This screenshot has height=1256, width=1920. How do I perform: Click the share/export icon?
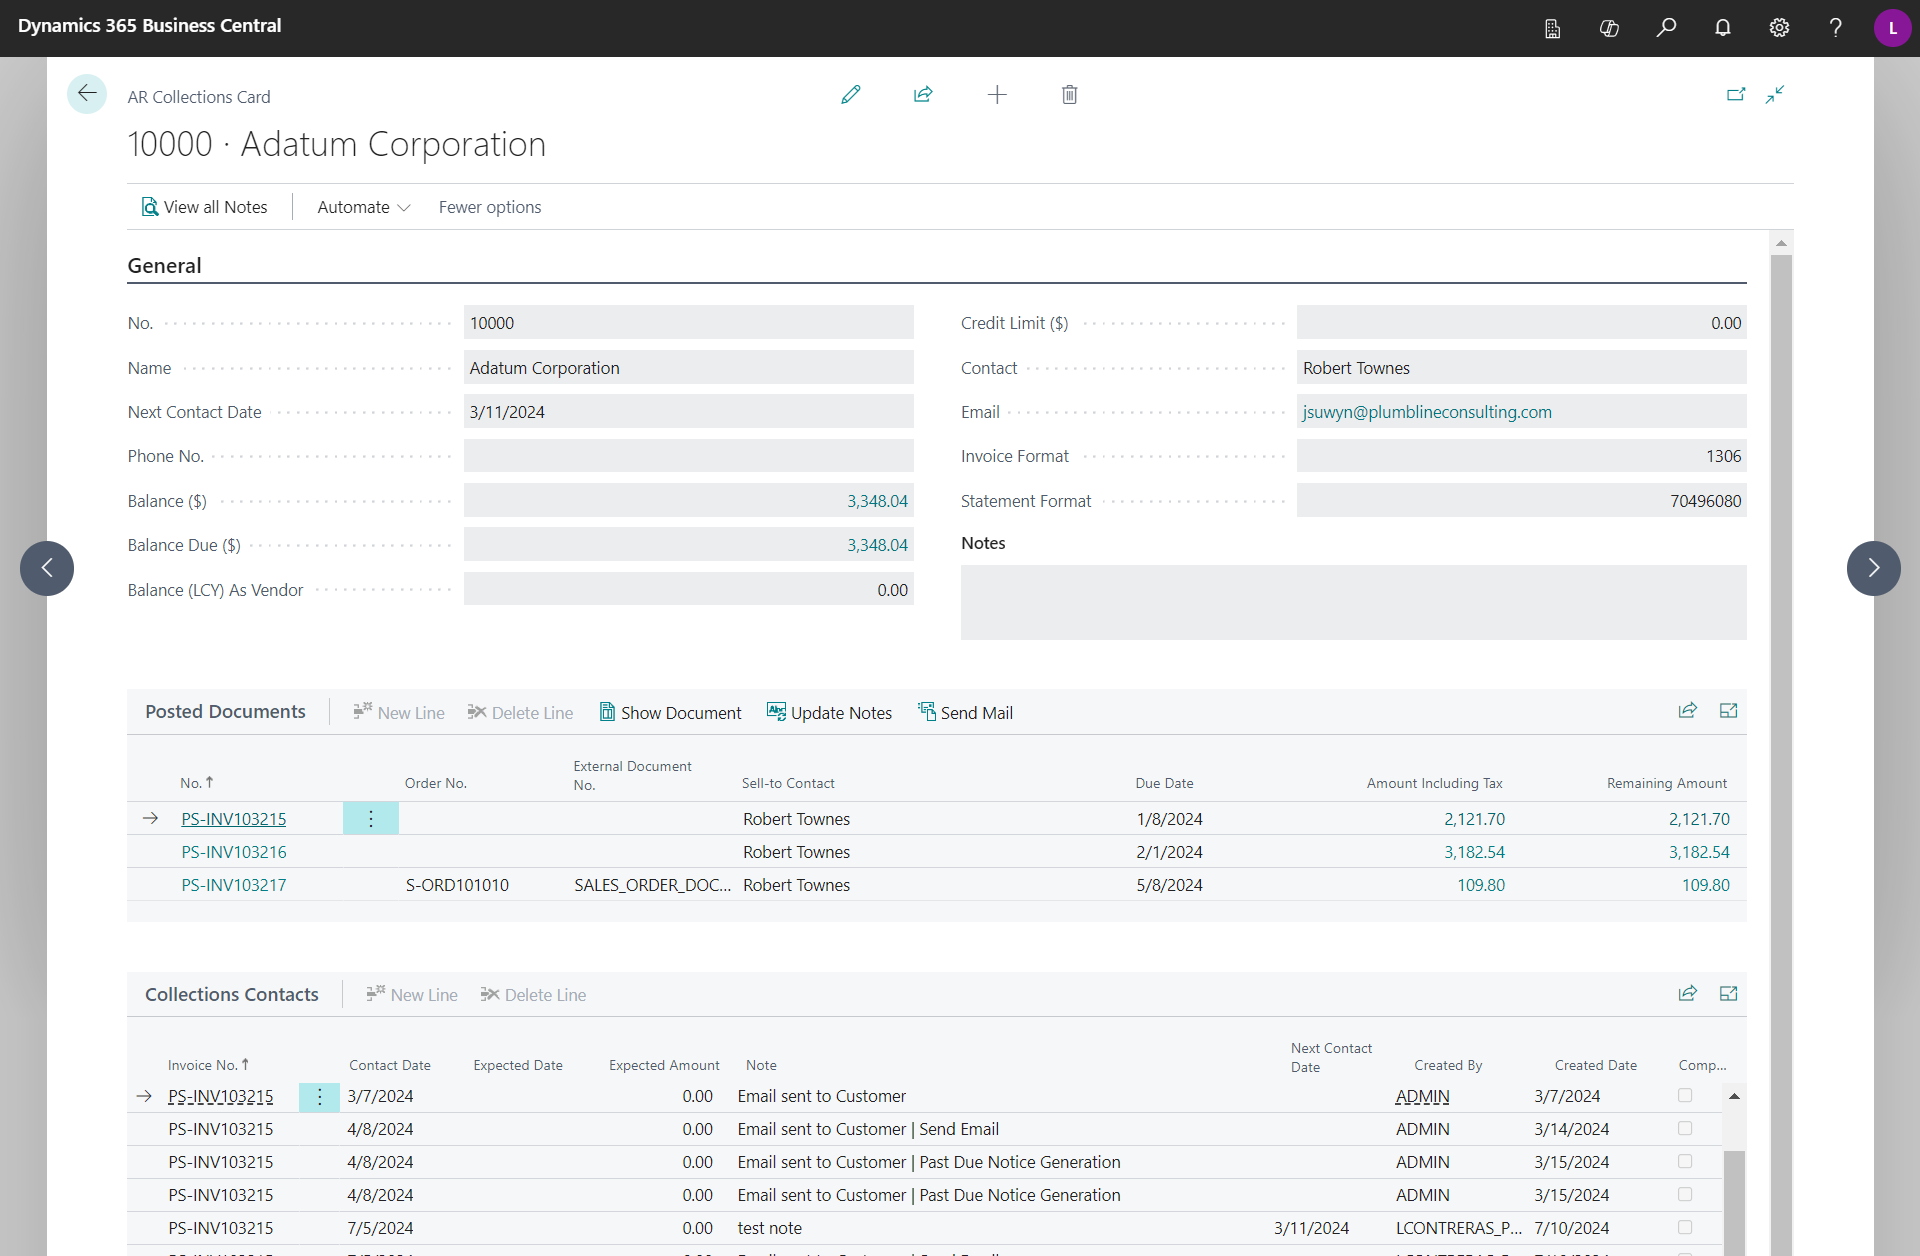(922, 94)
